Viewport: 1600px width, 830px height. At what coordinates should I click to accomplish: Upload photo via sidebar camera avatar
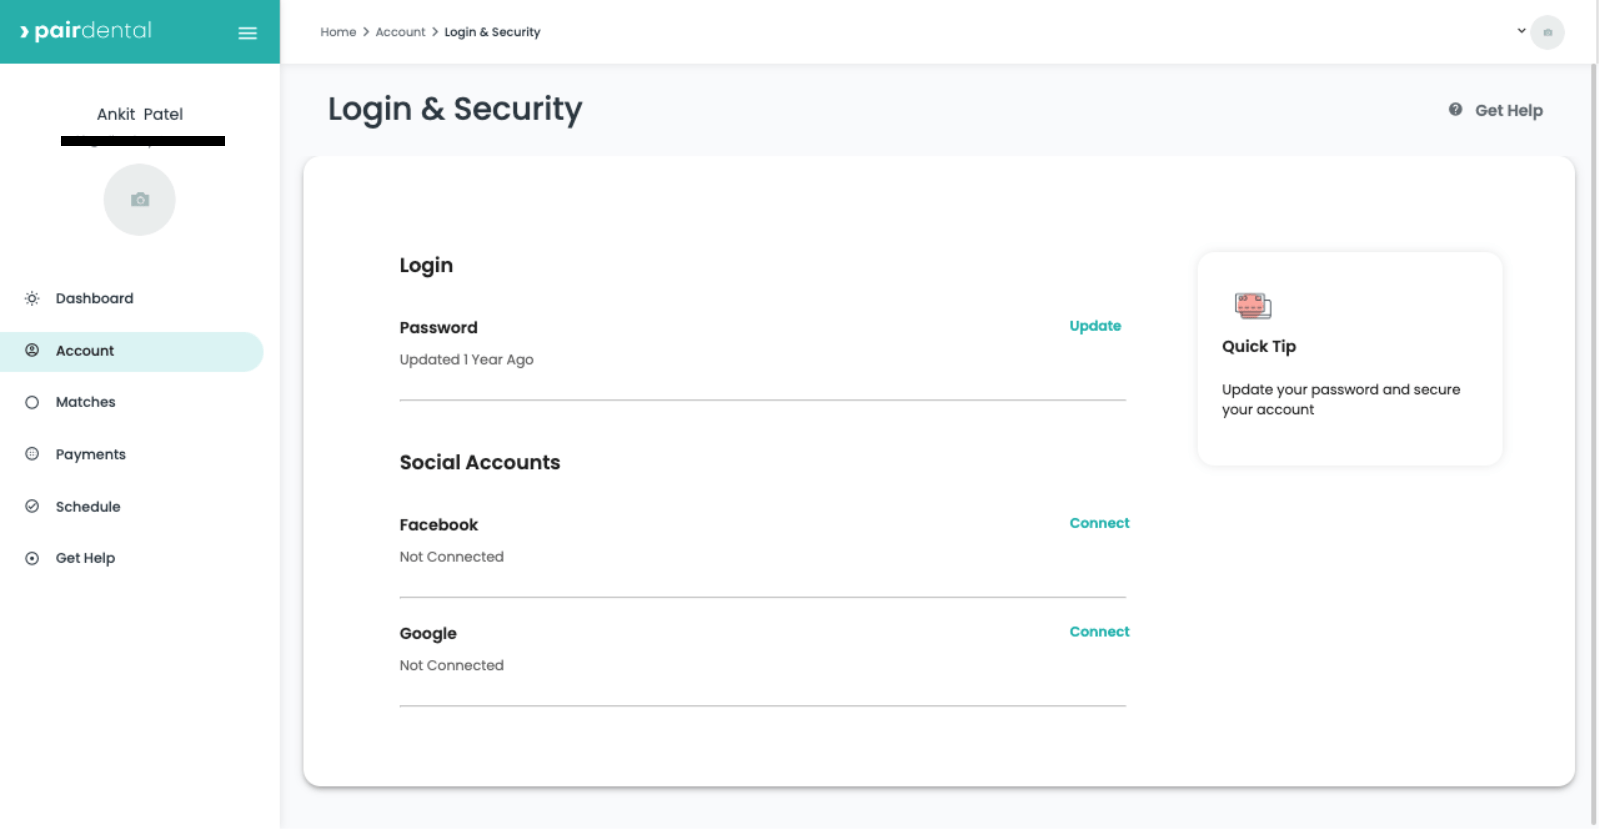tap(140, 200)
